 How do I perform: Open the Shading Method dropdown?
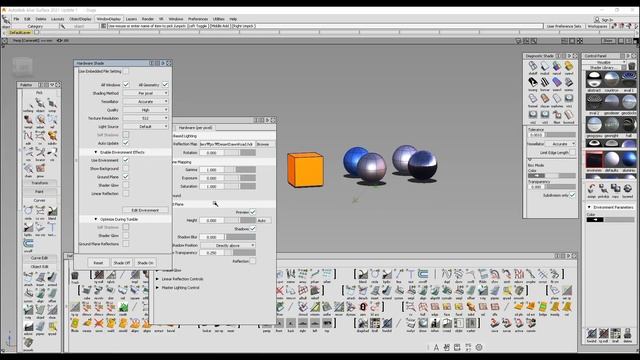[x=146, y=93]
